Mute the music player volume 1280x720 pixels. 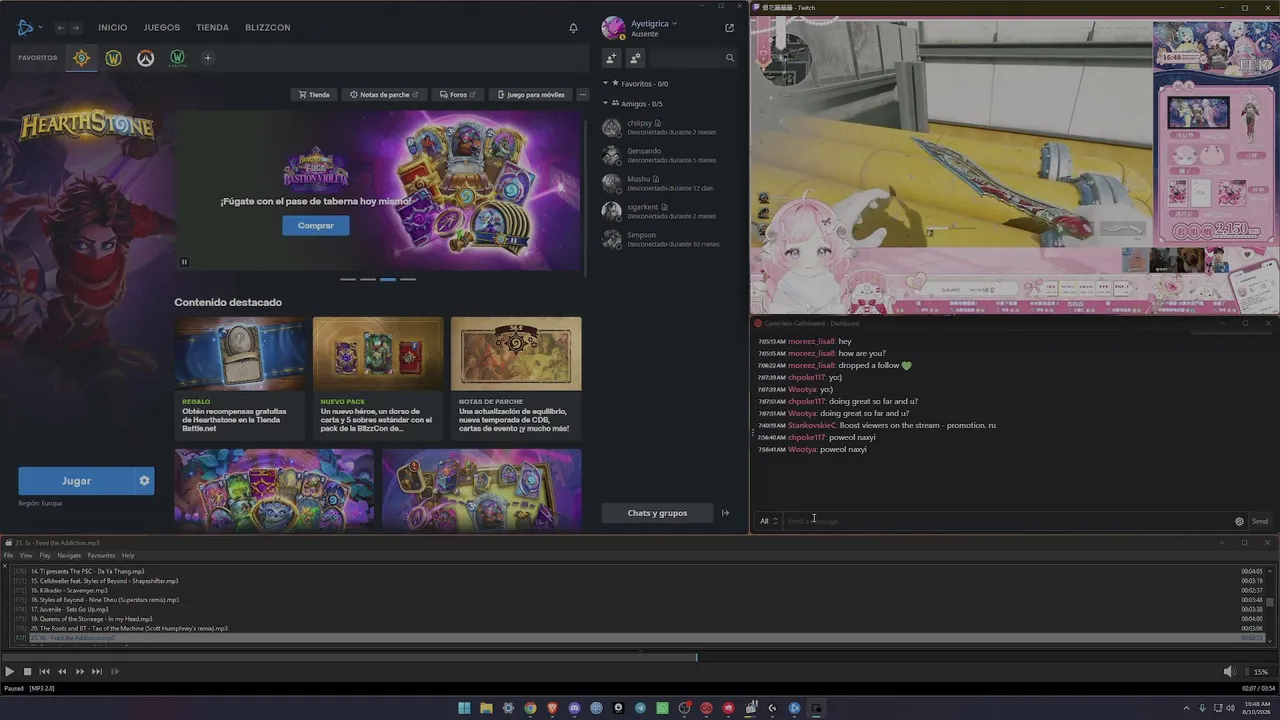click(x=1229, y=672)
